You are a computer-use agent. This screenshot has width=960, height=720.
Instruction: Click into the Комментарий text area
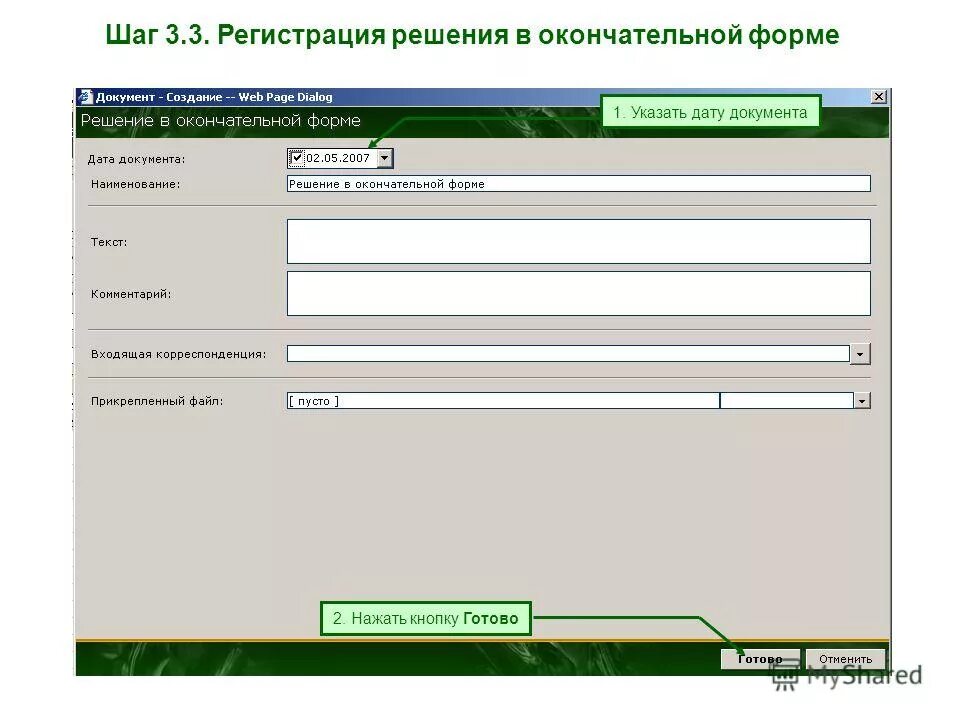[x=579, y=294]
